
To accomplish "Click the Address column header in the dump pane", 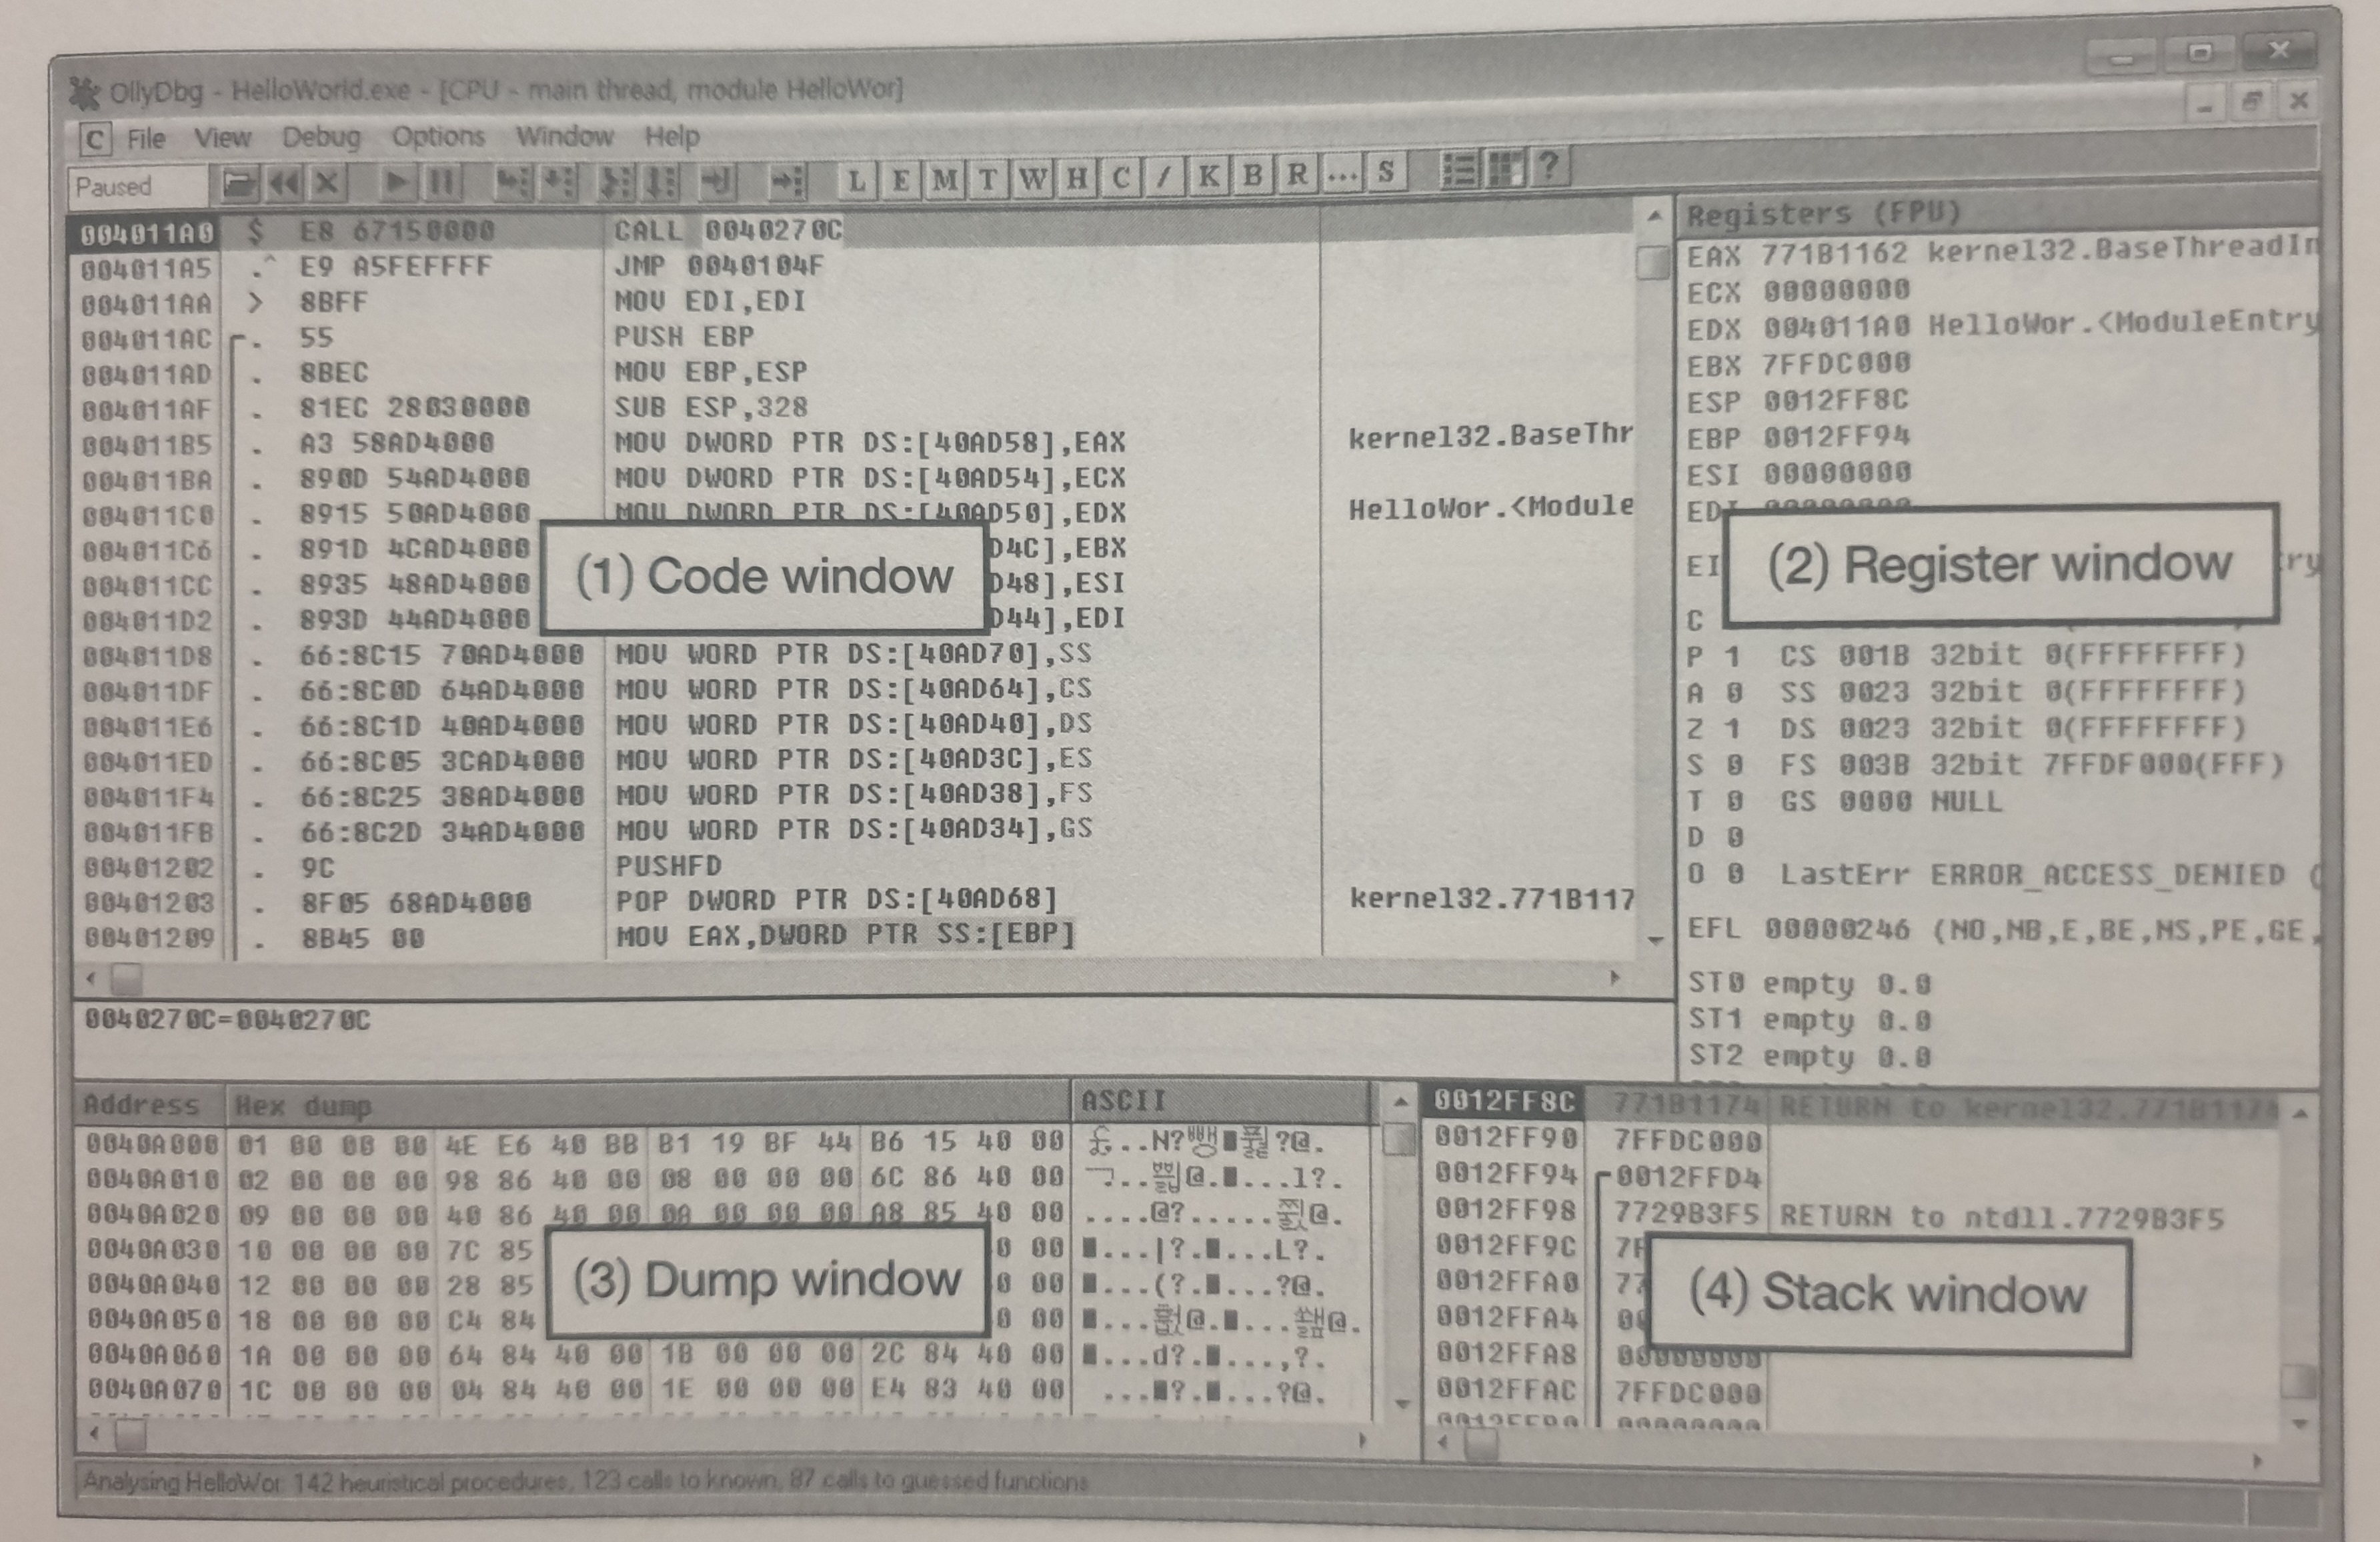I will 150,1105.
